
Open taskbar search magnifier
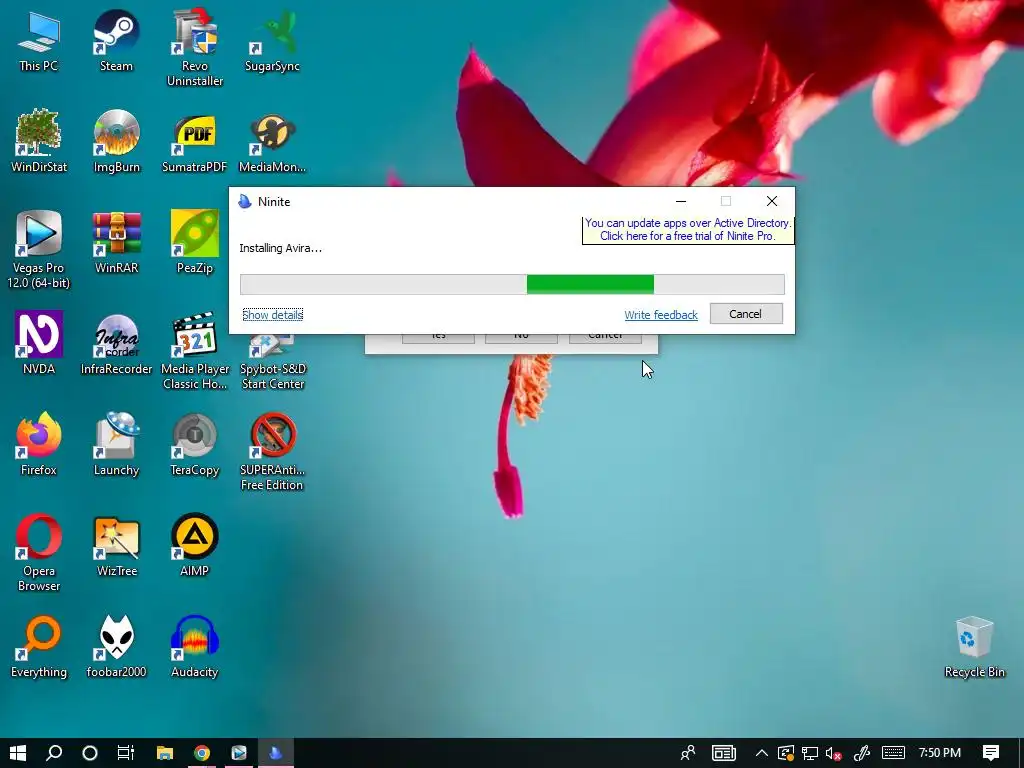pyautogui.click(x=54, y=753)
